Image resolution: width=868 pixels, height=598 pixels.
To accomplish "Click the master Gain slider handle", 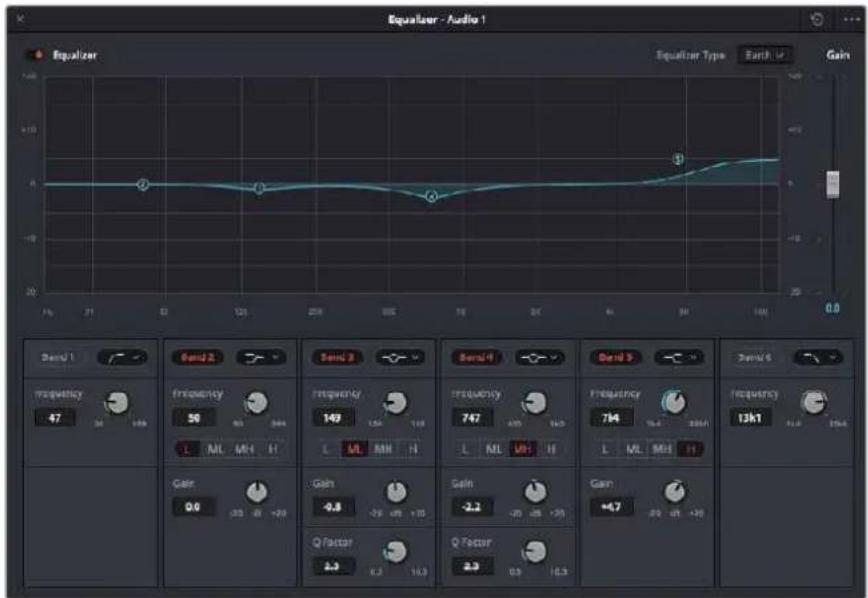I will coord(832,184).
